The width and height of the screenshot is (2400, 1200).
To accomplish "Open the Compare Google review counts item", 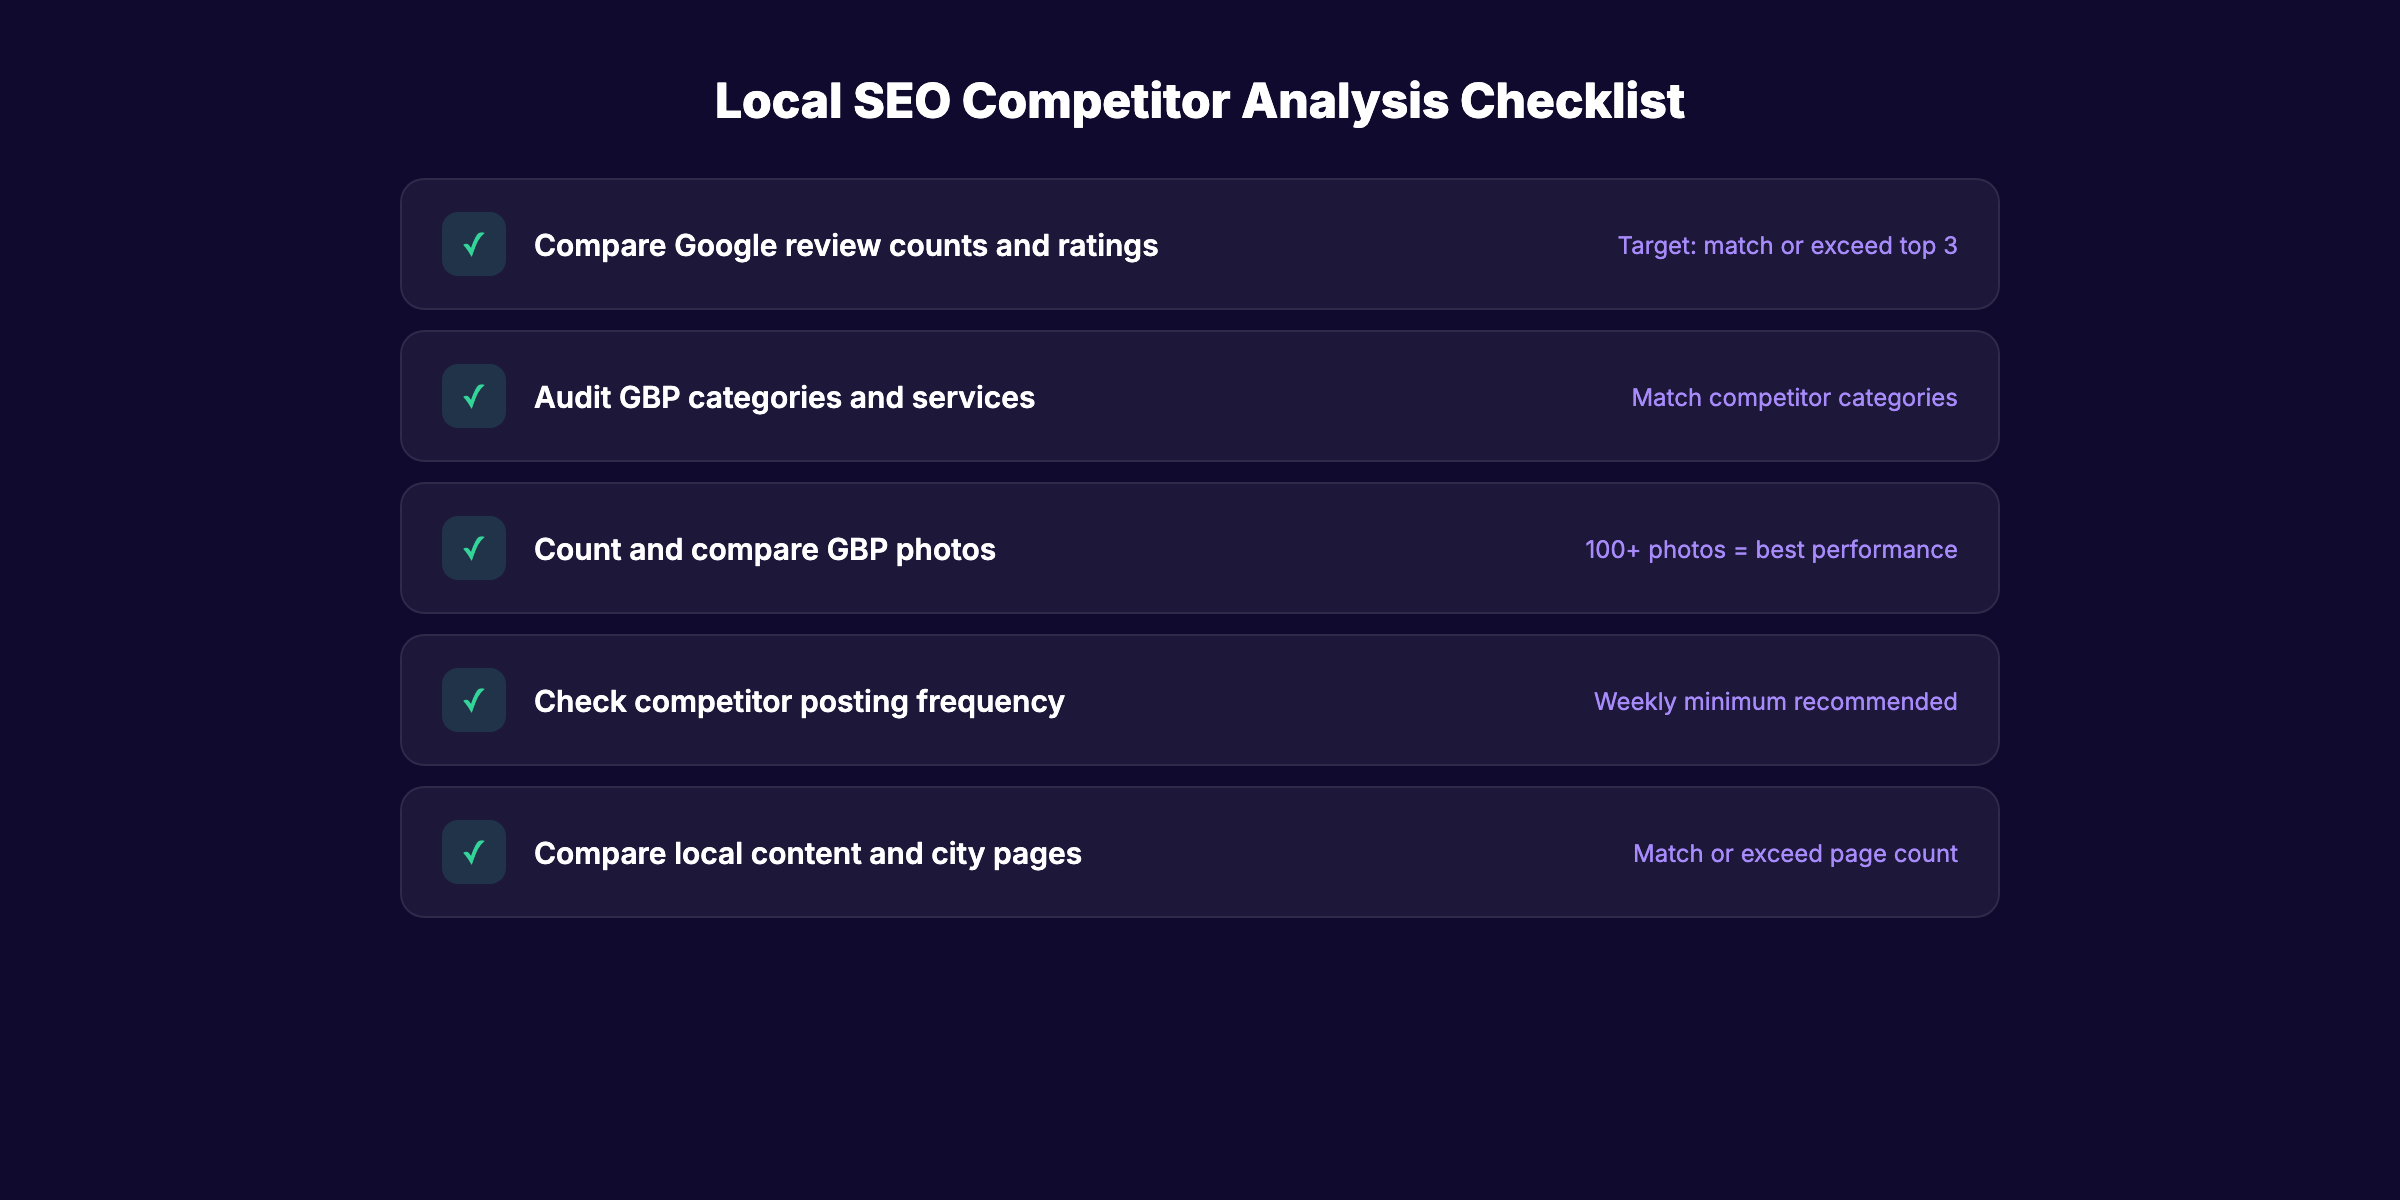I will coord(846,244).
